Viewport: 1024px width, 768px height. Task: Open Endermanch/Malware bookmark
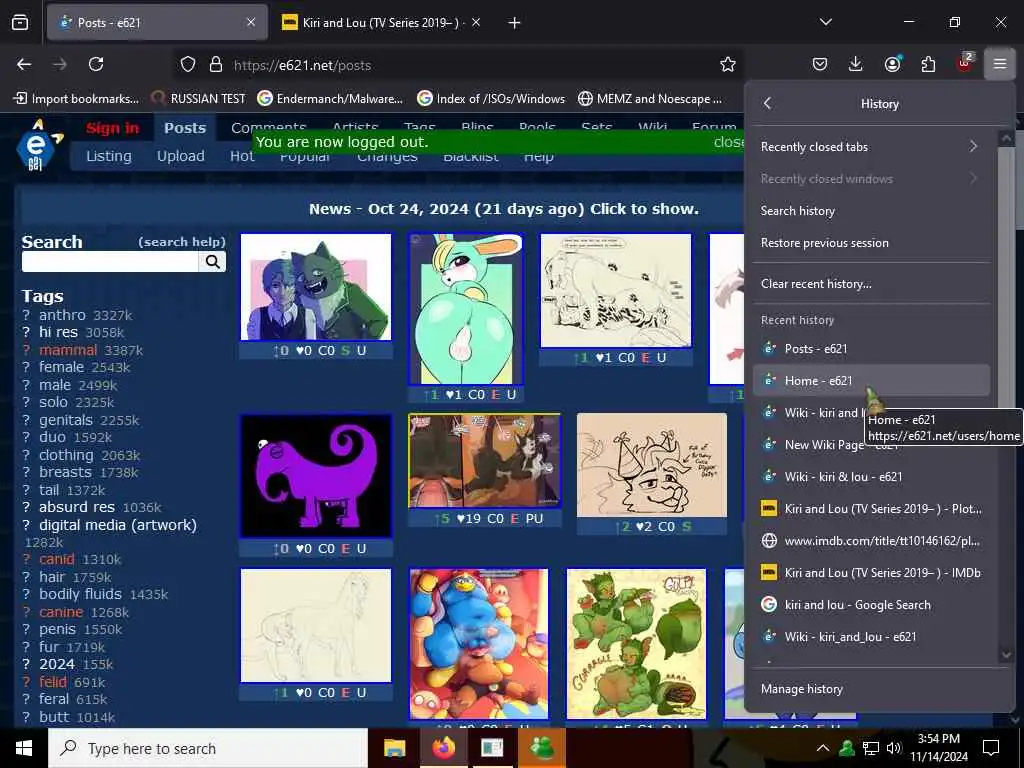tap(330, 99)
